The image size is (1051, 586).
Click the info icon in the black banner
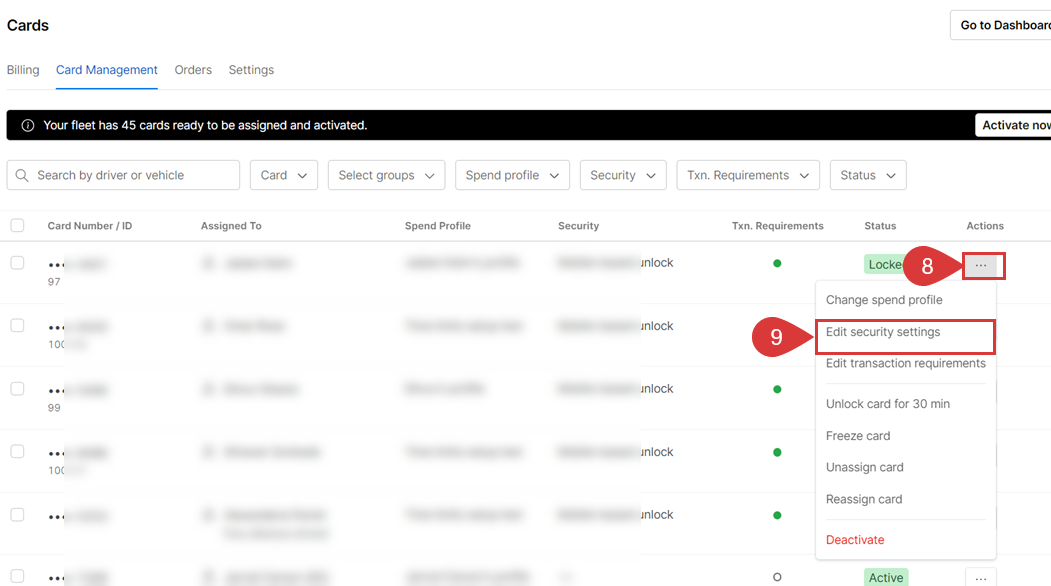click(x=27, y=126)
